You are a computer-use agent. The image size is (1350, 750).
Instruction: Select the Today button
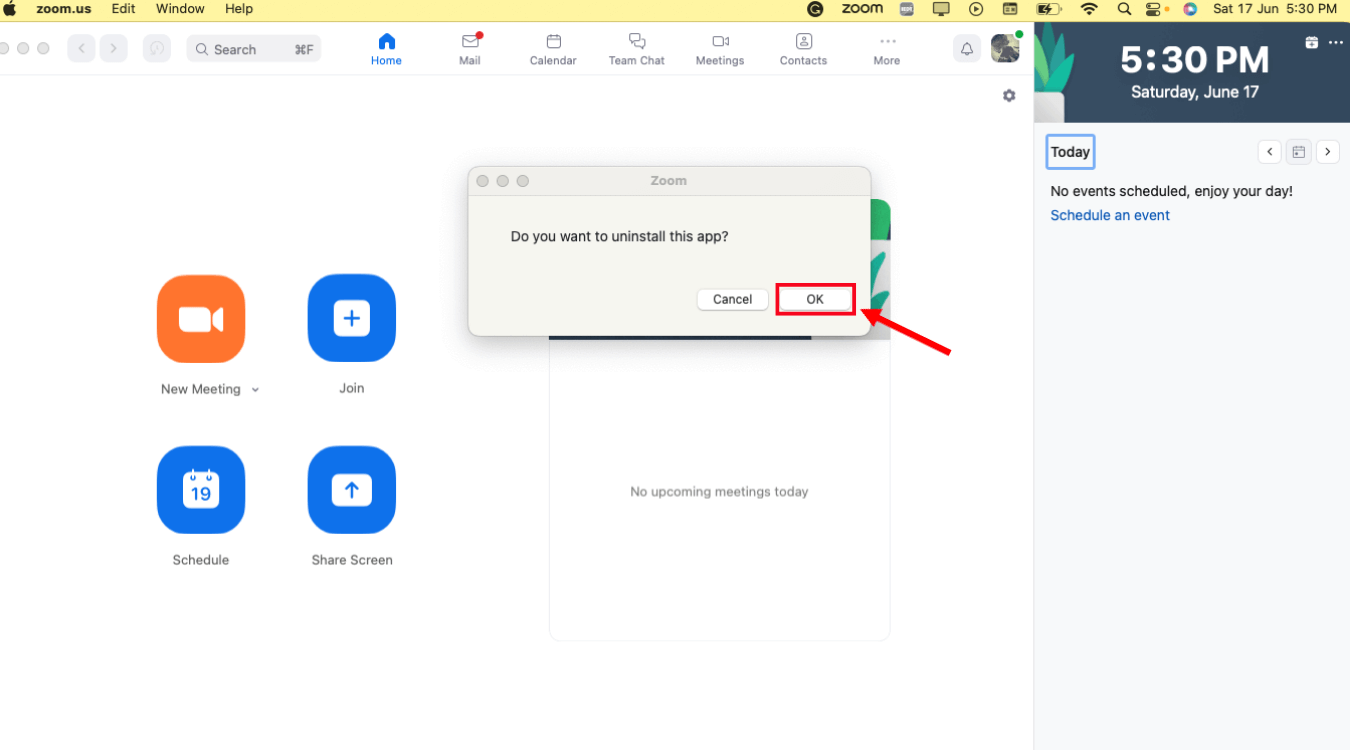pyautogui.click(x=1070, y=152)
